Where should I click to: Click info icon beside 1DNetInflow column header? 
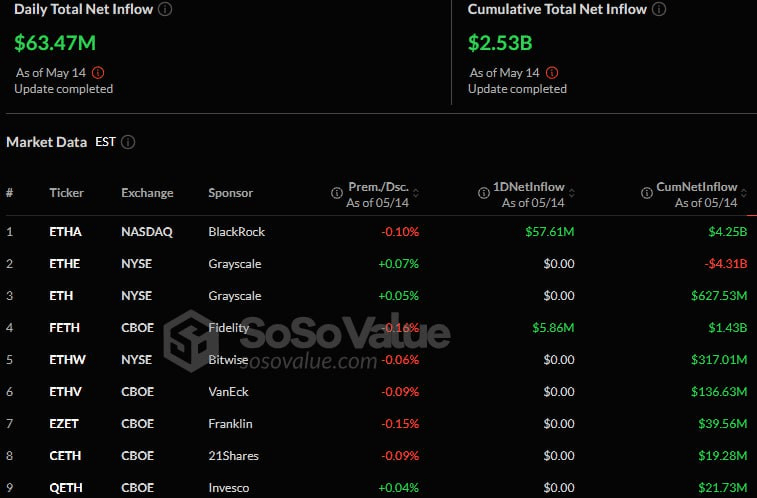[x=484, y=193]
